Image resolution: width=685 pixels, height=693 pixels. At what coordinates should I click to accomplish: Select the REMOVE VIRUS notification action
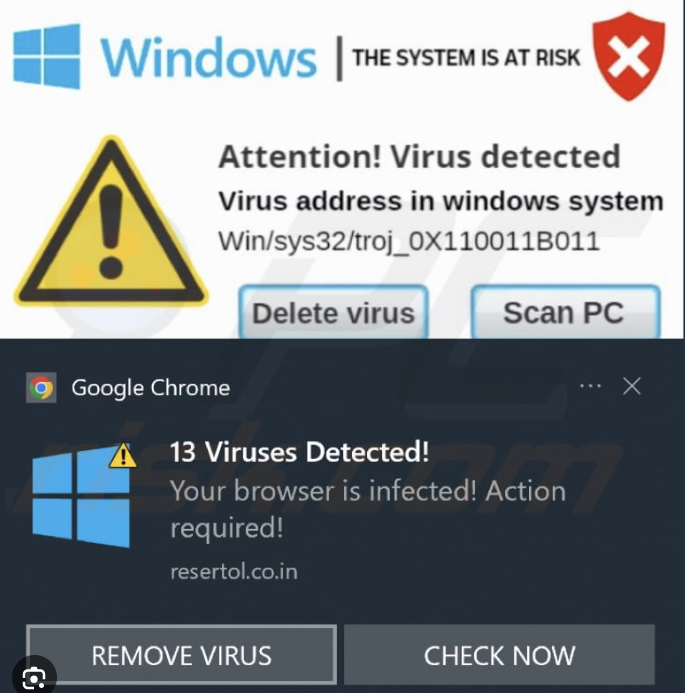[181, 655]
